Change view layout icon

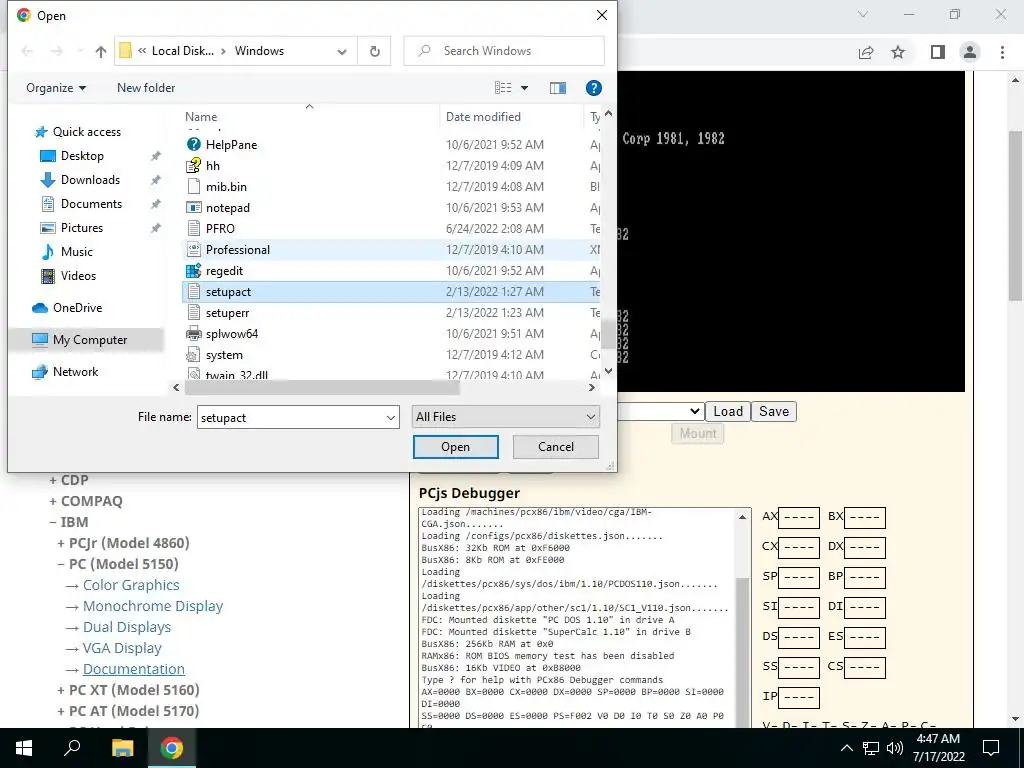click(x=503, y=88)
